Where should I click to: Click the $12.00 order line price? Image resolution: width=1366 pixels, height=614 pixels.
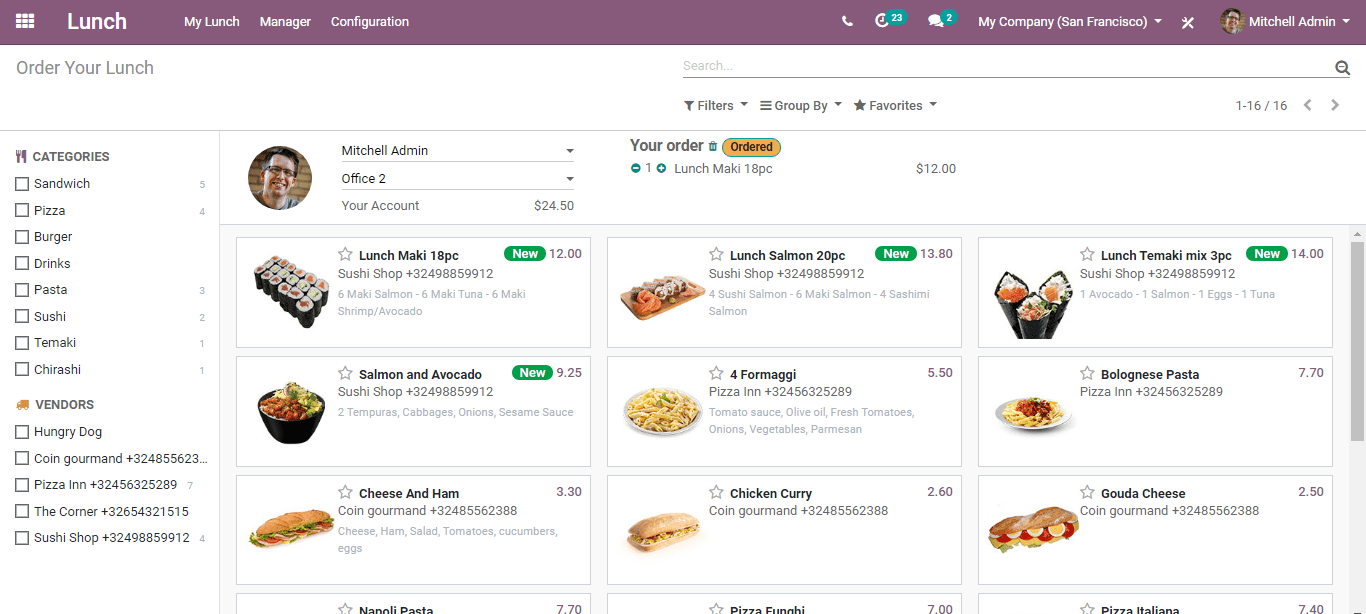click(936, 169)
